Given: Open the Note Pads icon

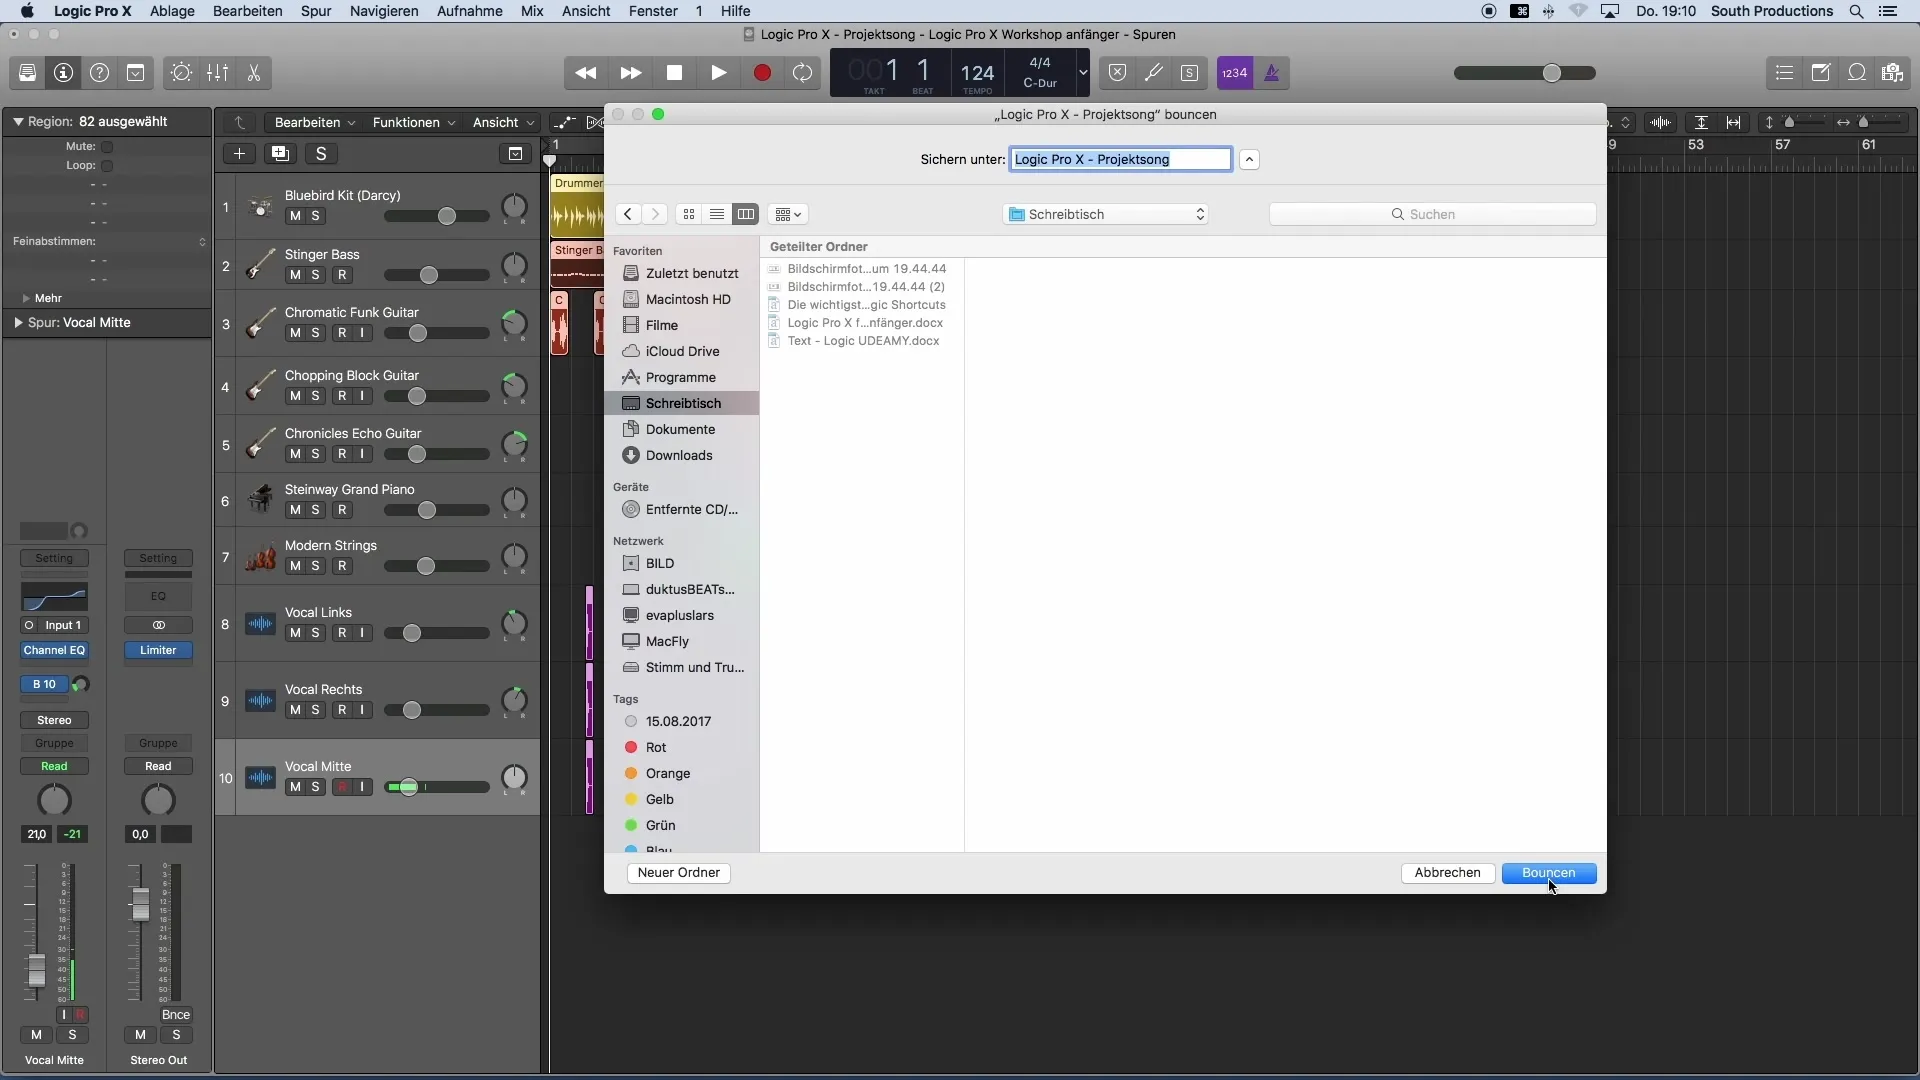Looking at the screenshot, I should [1821, 73].
